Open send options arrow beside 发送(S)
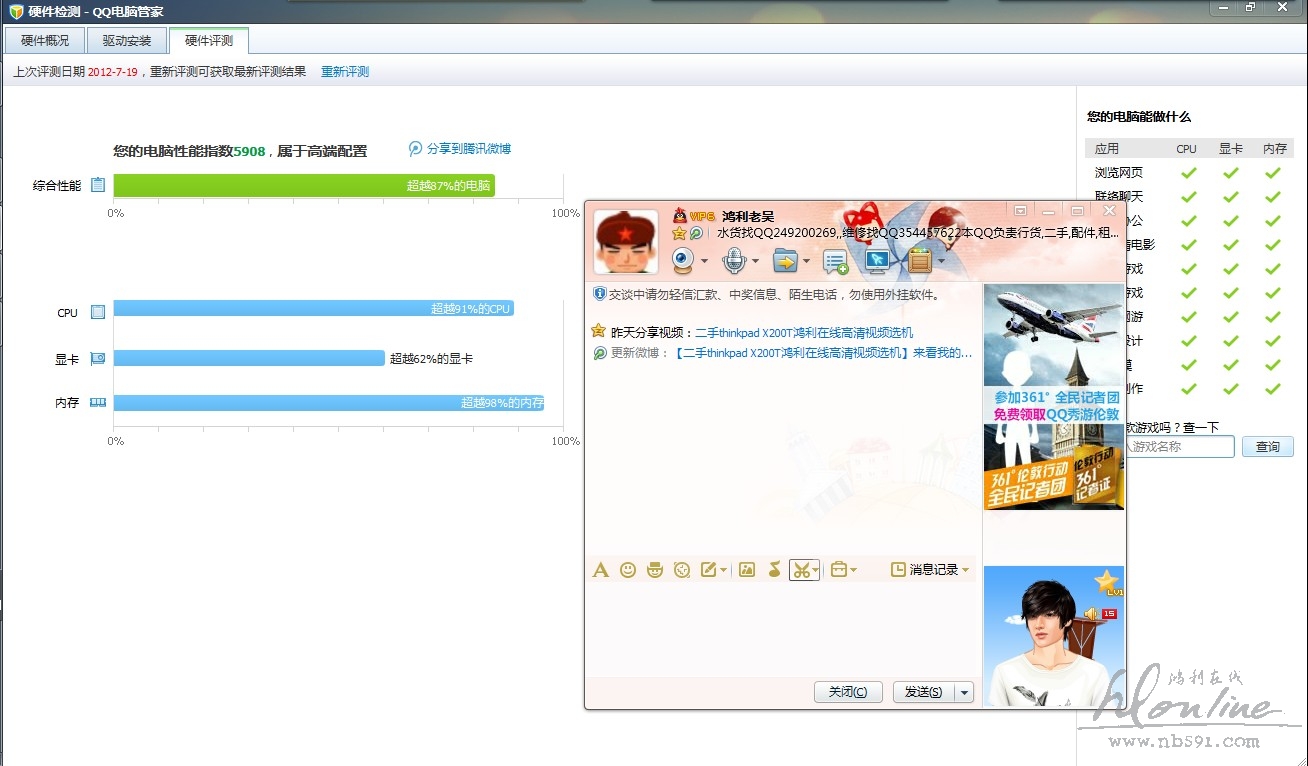 coord(964,692)
